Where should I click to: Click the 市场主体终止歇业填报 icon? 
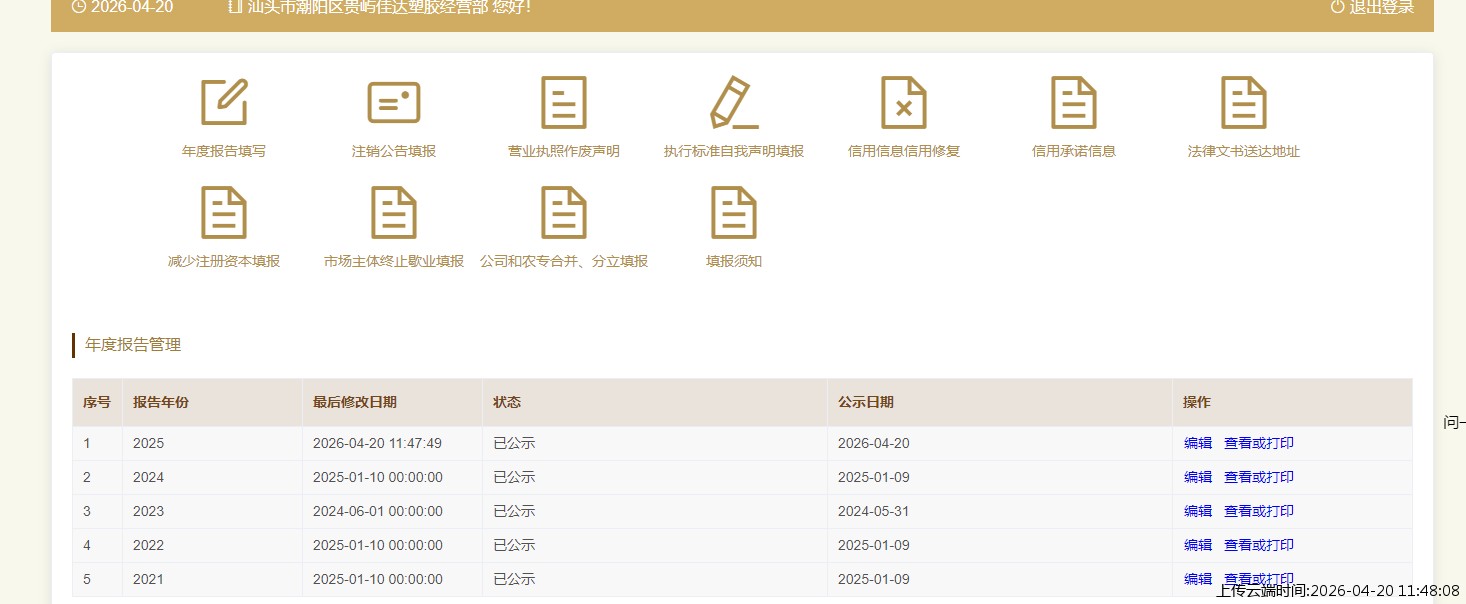click(394, 213)
